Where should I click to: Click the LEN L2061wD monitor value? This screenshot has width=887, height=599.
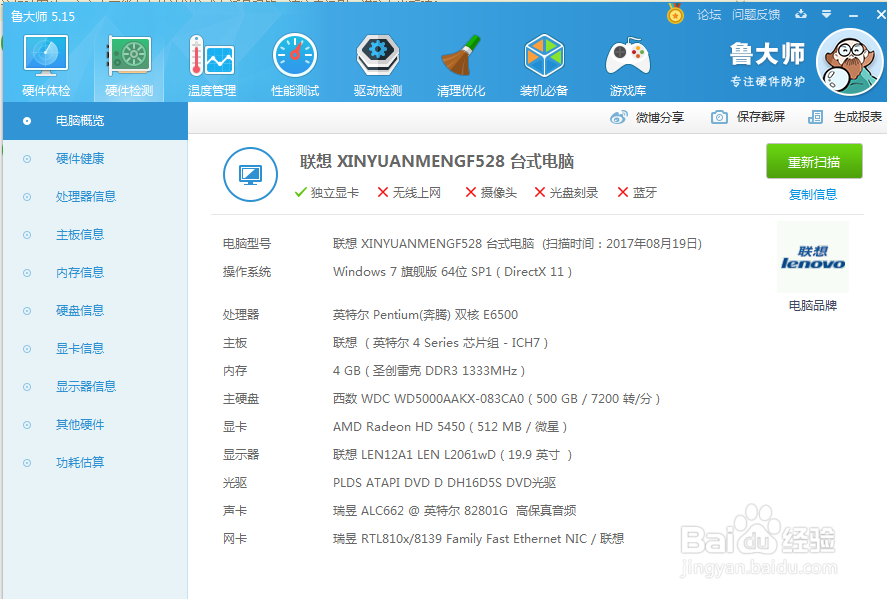pos(452,455)
